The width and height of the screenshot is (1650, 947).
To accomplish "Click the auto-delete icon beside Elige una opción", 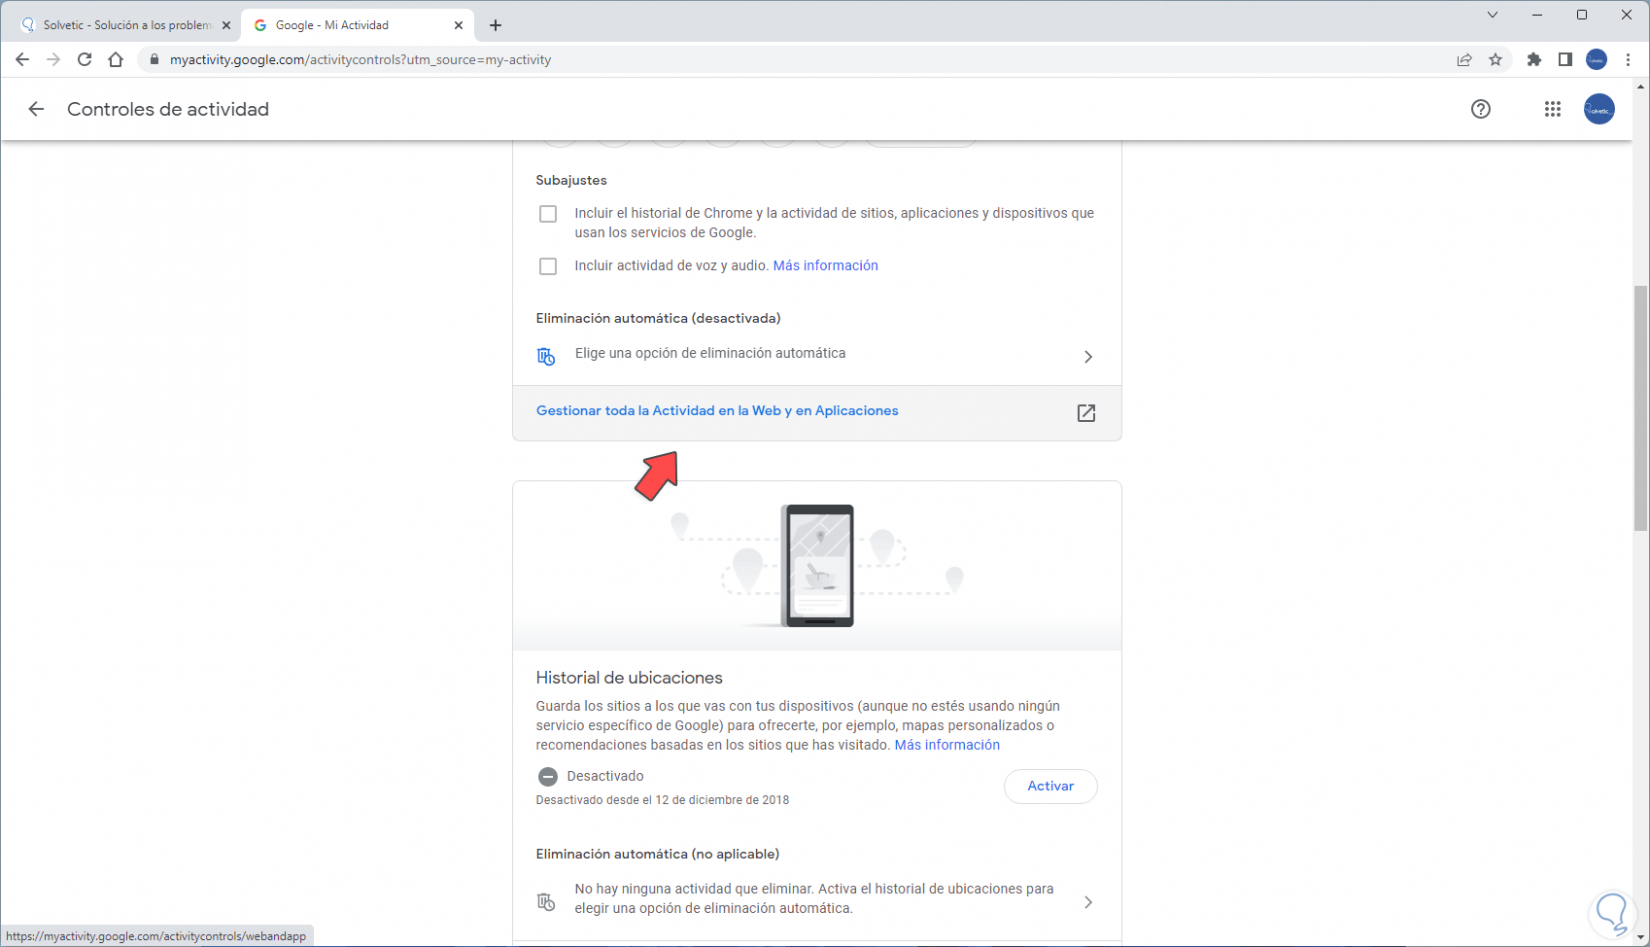I will coord(546,356).
